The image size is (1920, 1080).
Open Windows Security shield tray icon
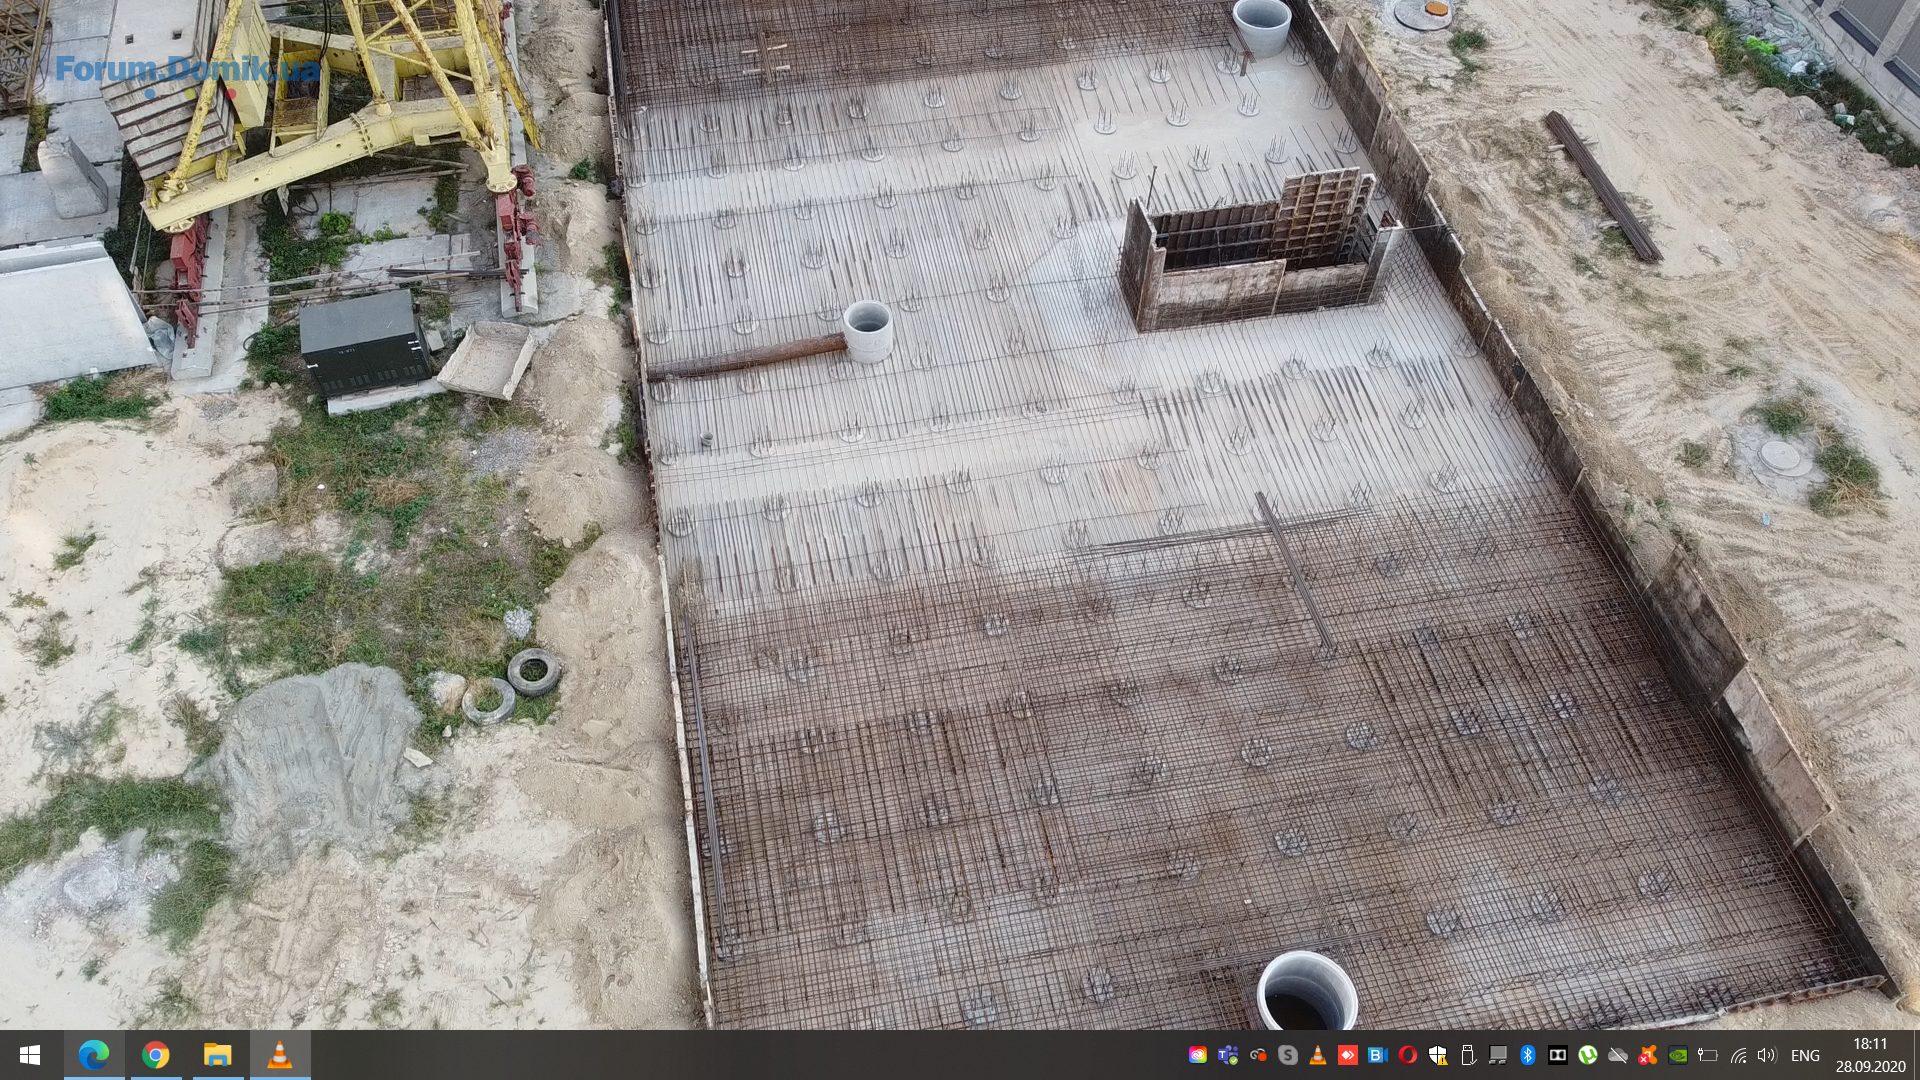(1438, 1055)
